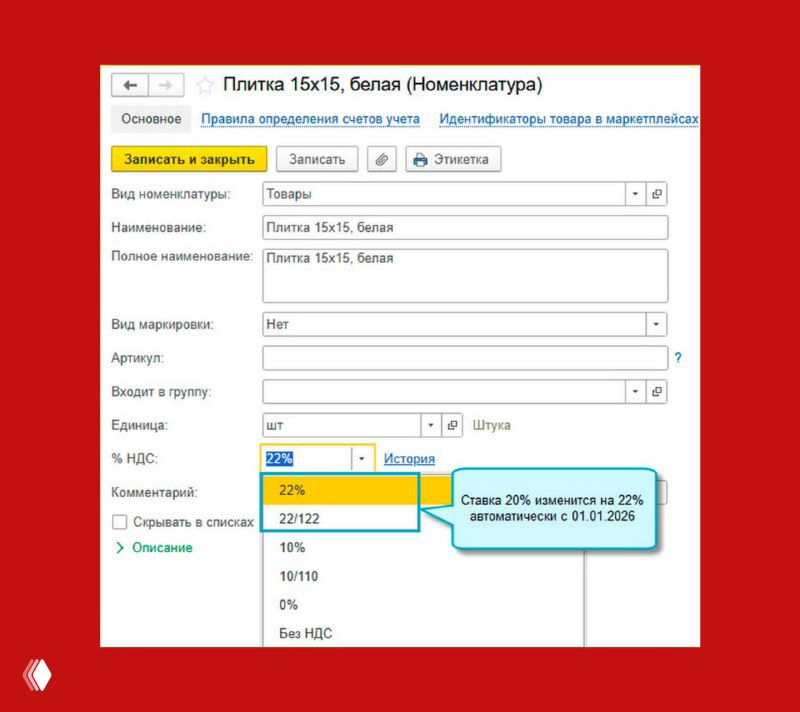Open Правила определения счетов учета tab
The height and width of the screenshot is (712, 800).
point(310,119)
